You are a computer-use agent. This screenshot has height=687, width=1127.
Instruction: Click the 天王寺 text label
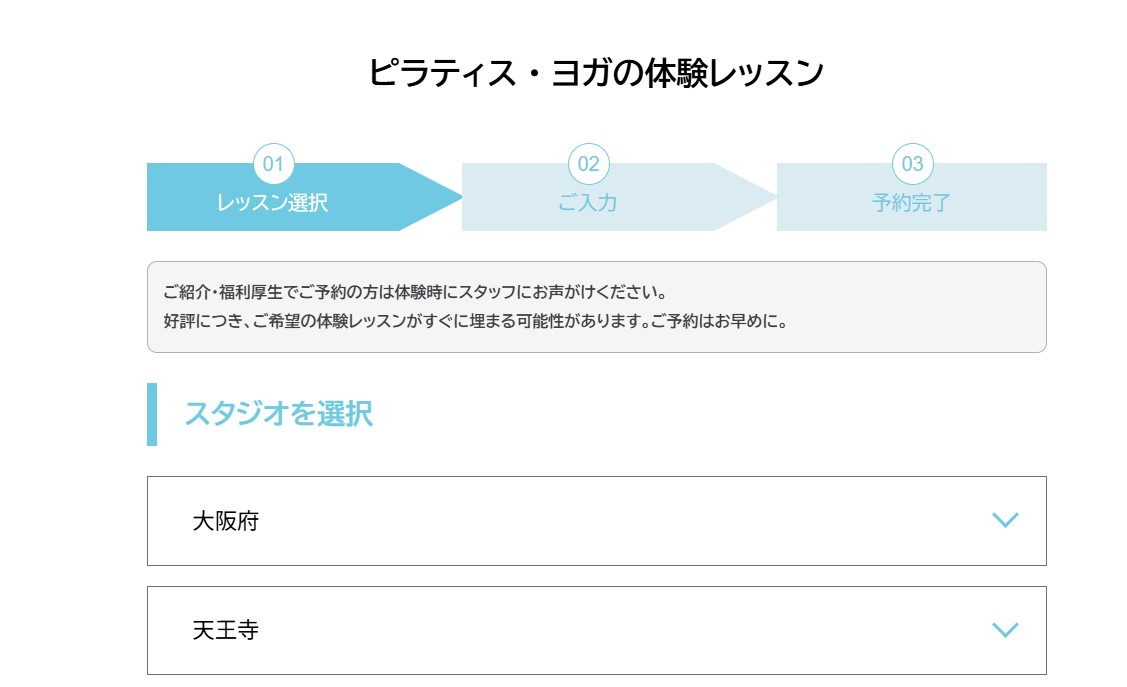[x=226, y=631]
